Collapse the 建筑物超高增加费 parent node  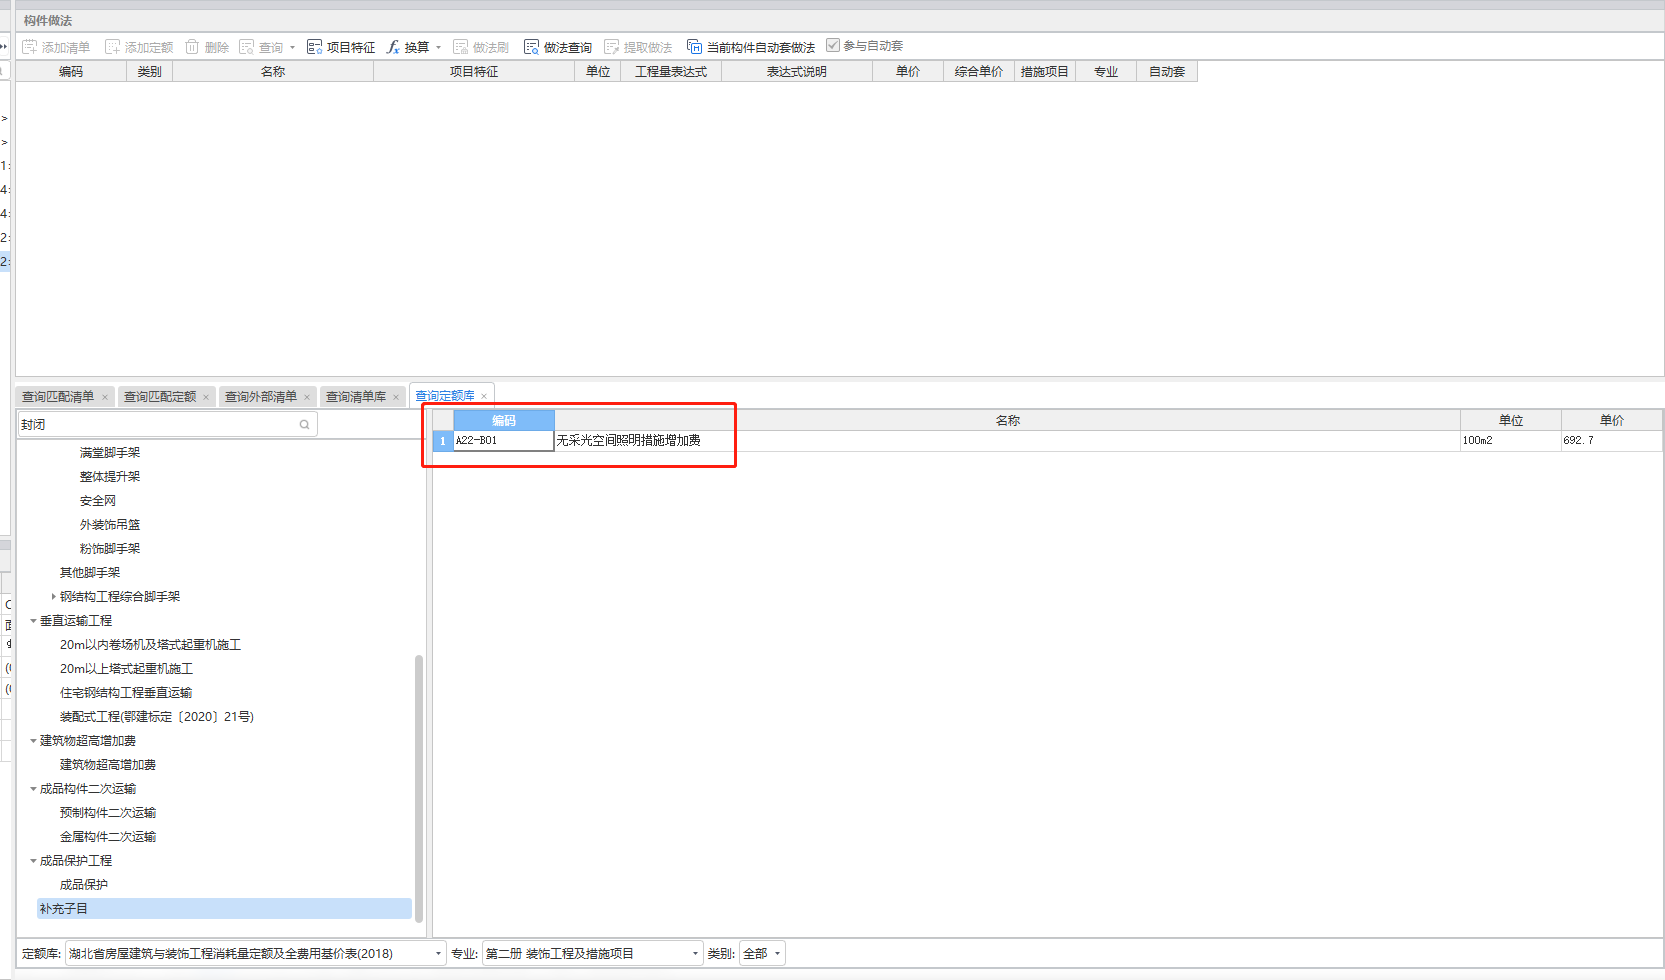tap(33, 741)
